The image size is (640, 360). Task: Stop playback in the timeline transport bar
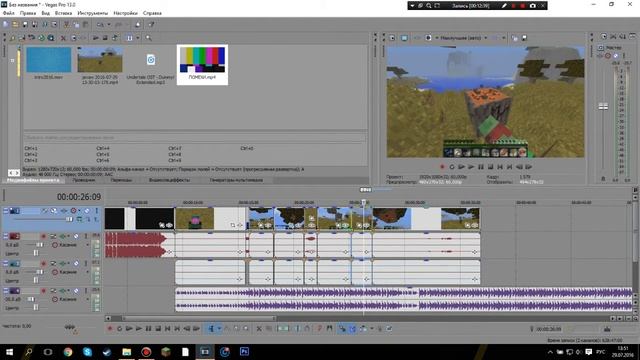158,329
